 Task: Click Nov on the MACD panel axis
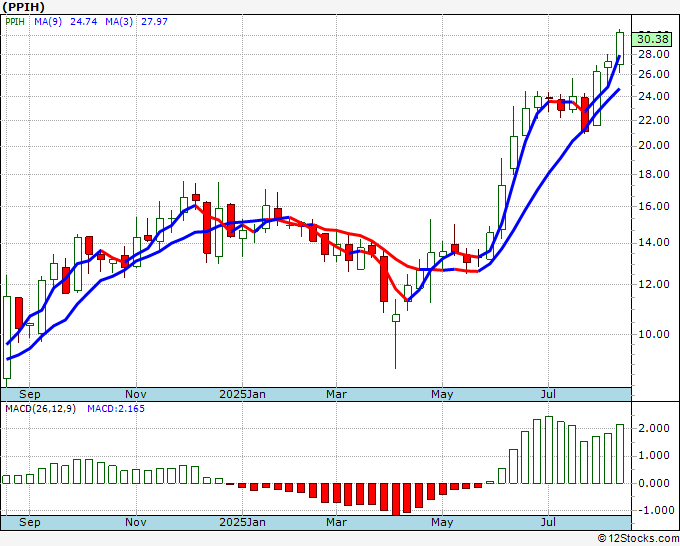point(136,522)
